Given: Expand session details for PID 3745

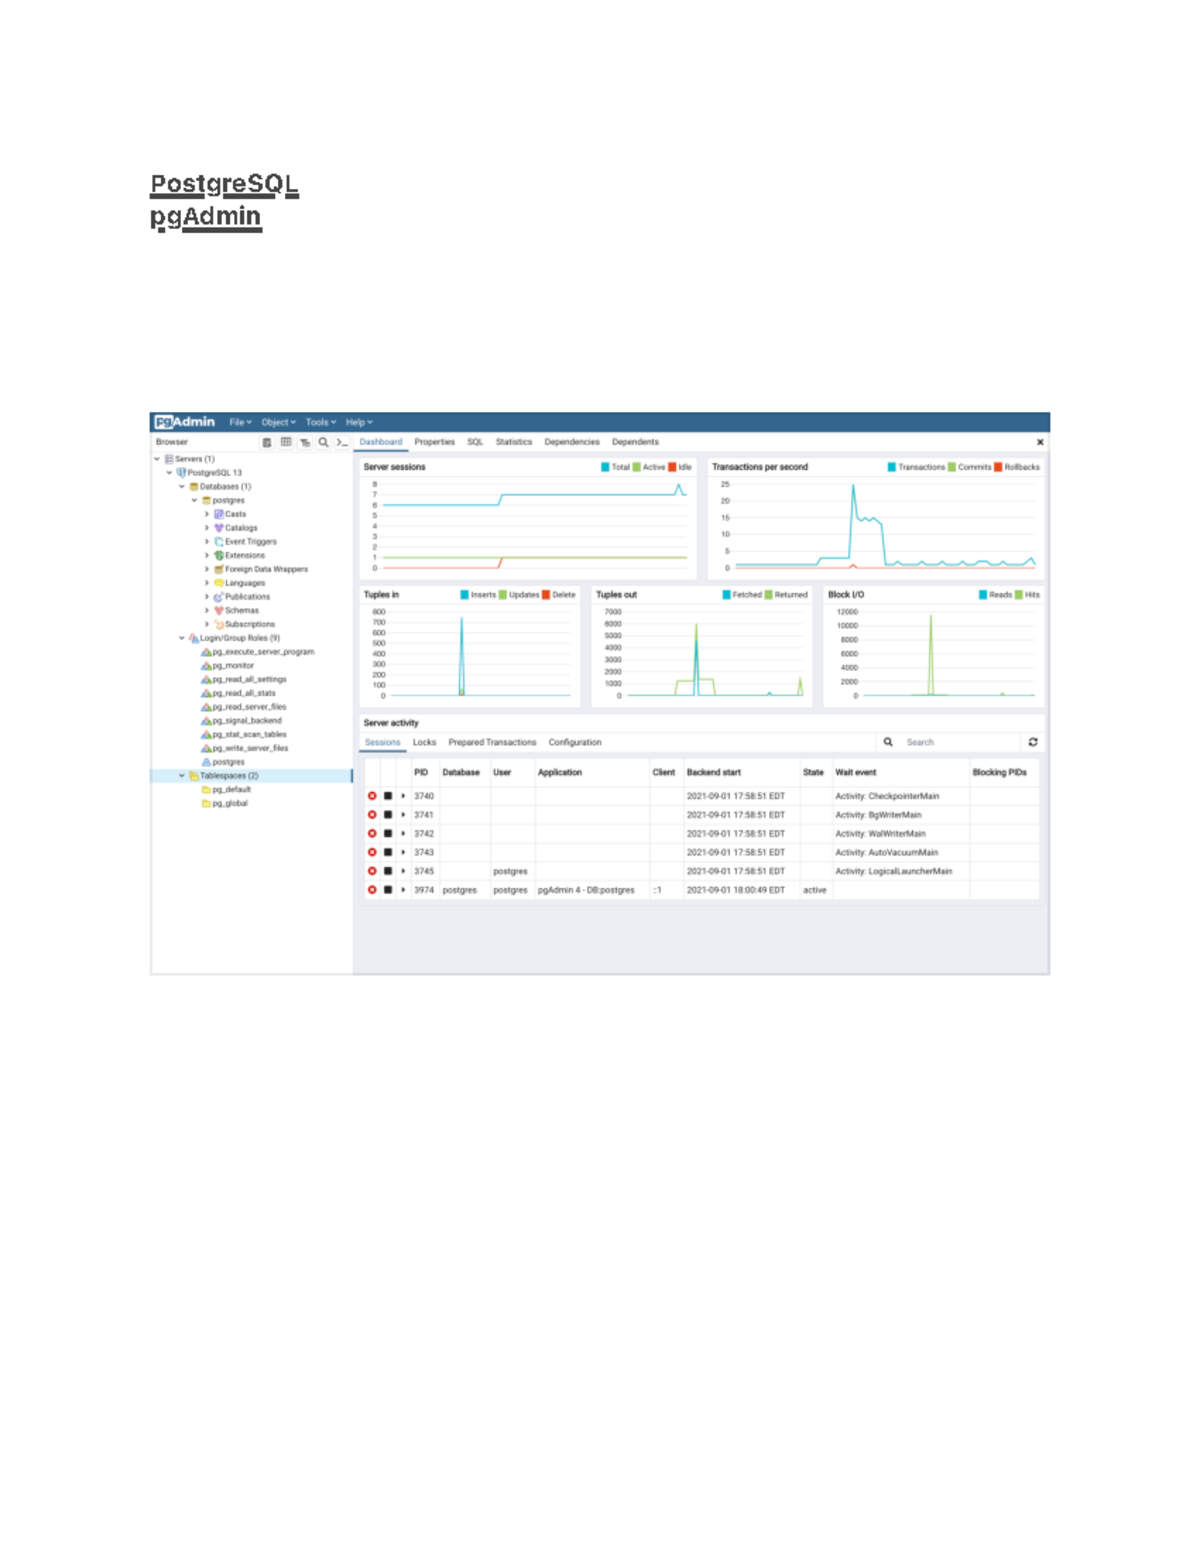Looking at the screenshot, I should (403, 871).
